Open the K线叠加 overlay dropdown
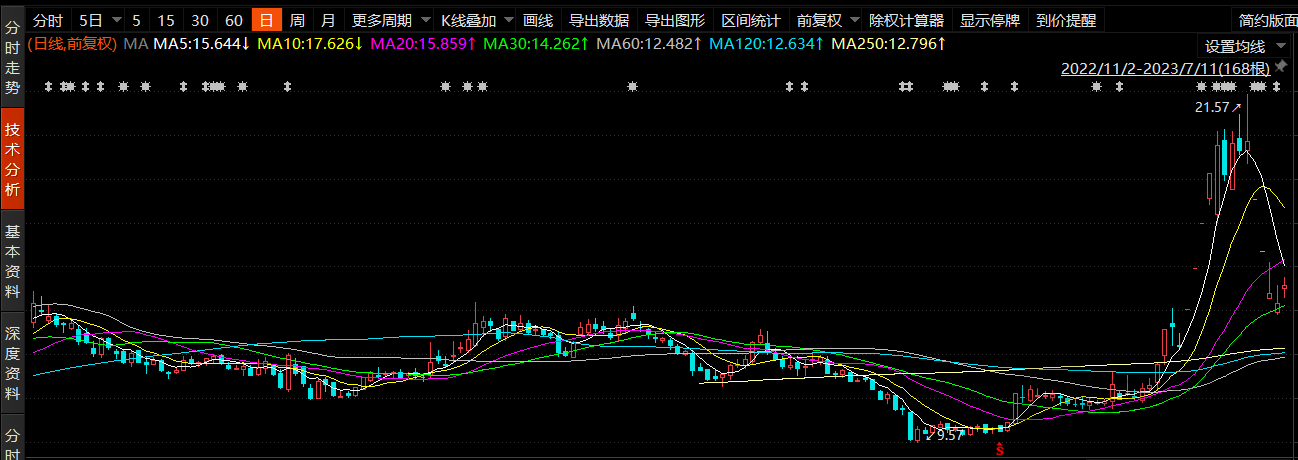Viewport: 1298px width, 460px height. tap(477, 20)
